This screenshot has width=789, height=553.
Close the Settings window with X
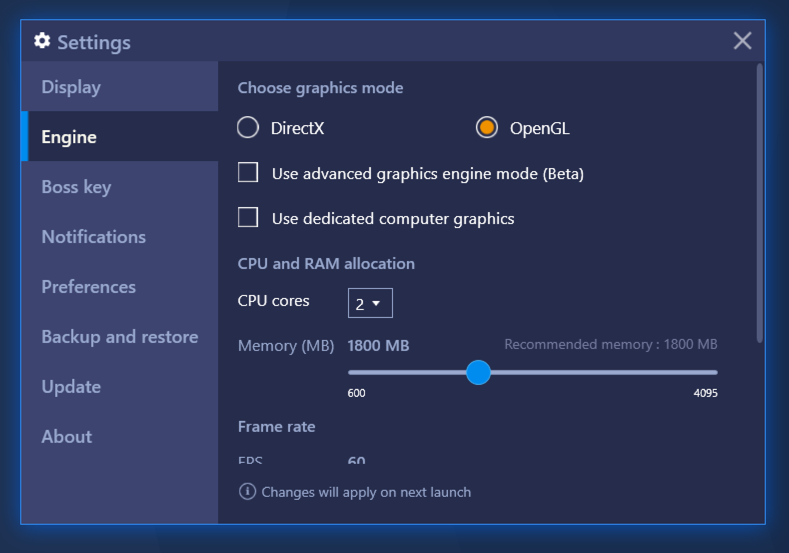(x=742, y=41)
